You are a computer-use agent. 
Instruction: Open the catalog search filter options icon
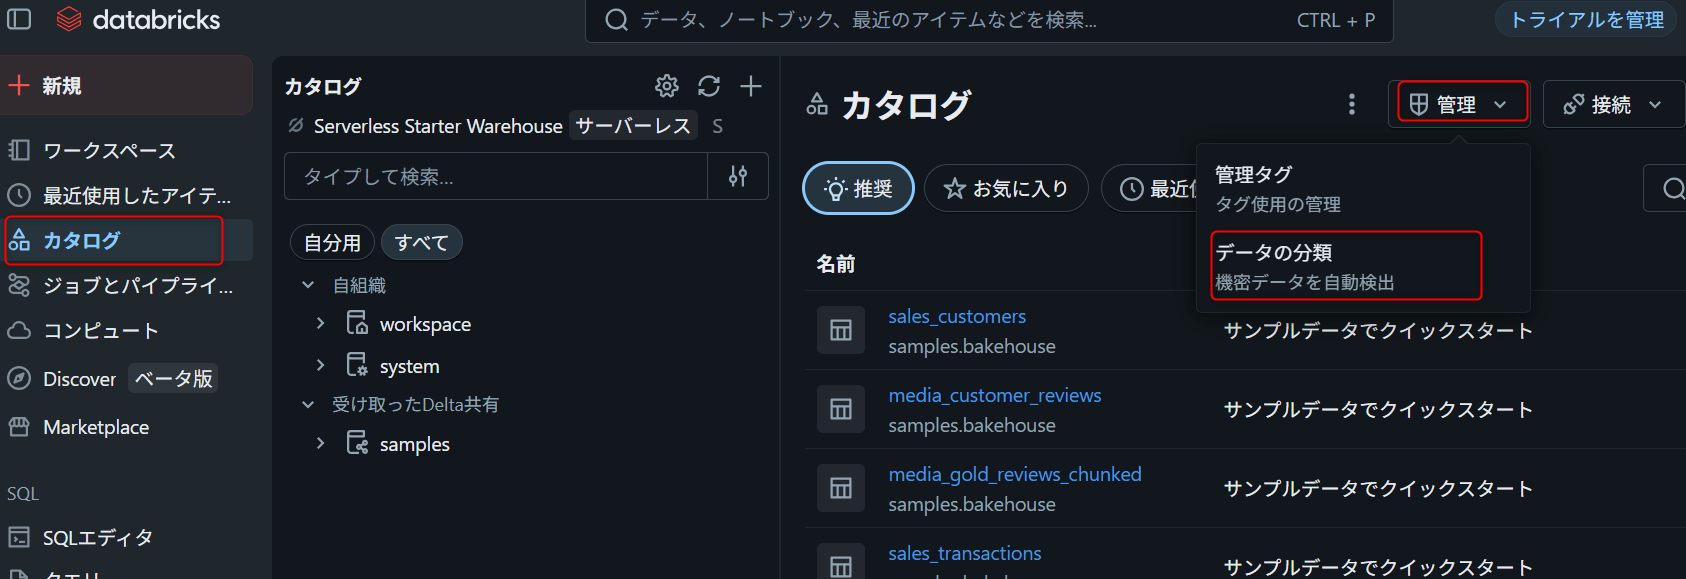coord(738,176)
